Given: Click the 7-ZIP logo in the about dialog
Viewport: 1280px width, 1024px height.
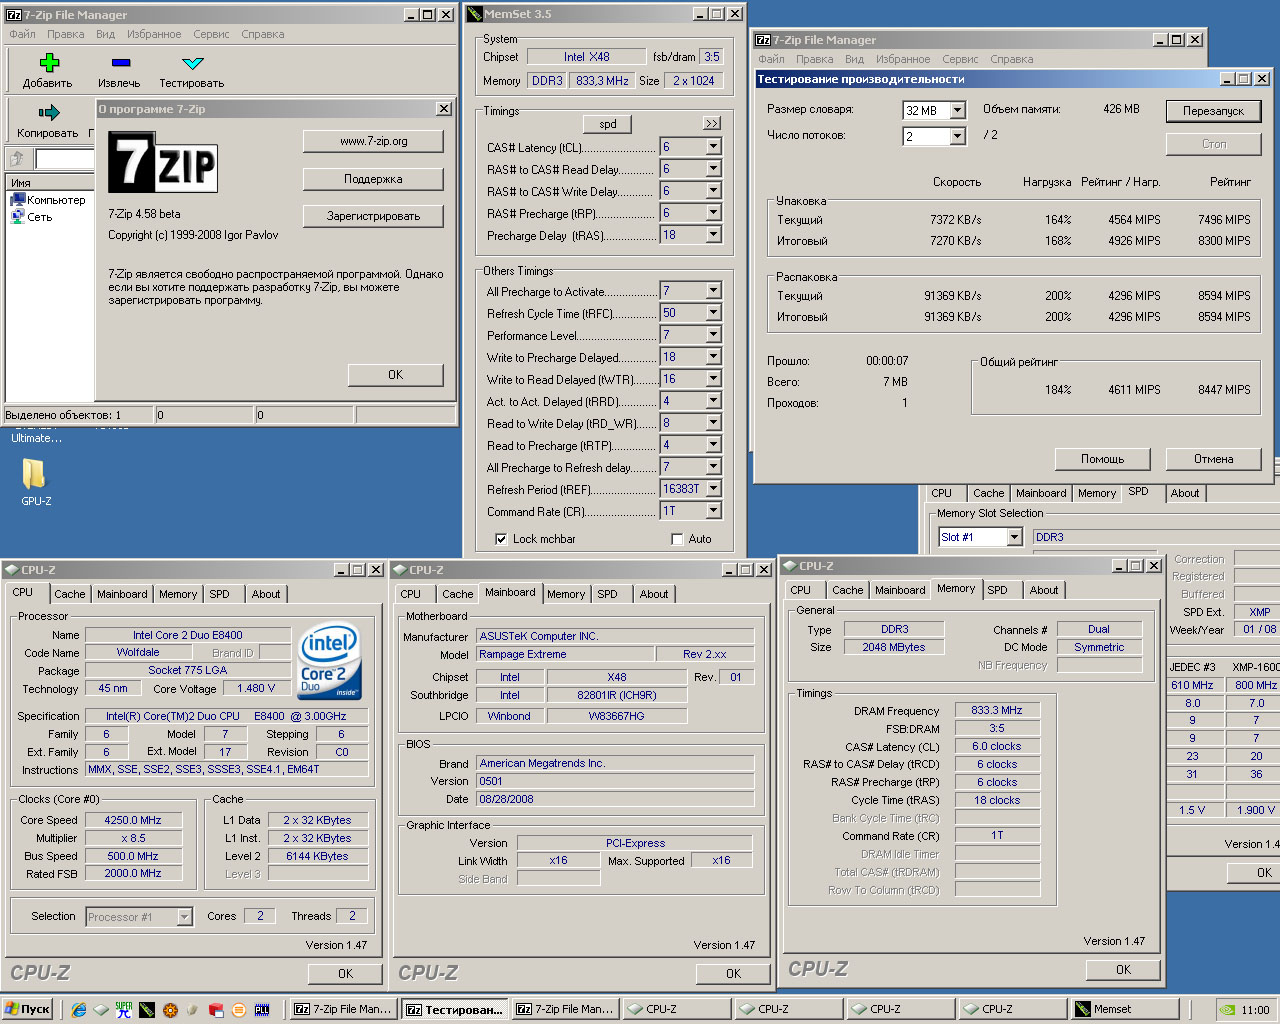Looking at the screenshot, I should pos(162,163).
